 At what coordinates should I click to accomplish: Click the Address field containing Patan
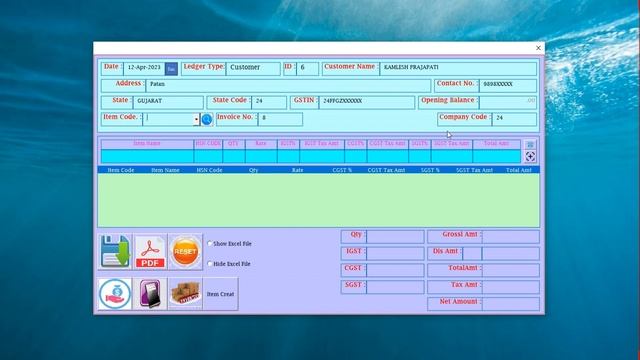[288, 86]
